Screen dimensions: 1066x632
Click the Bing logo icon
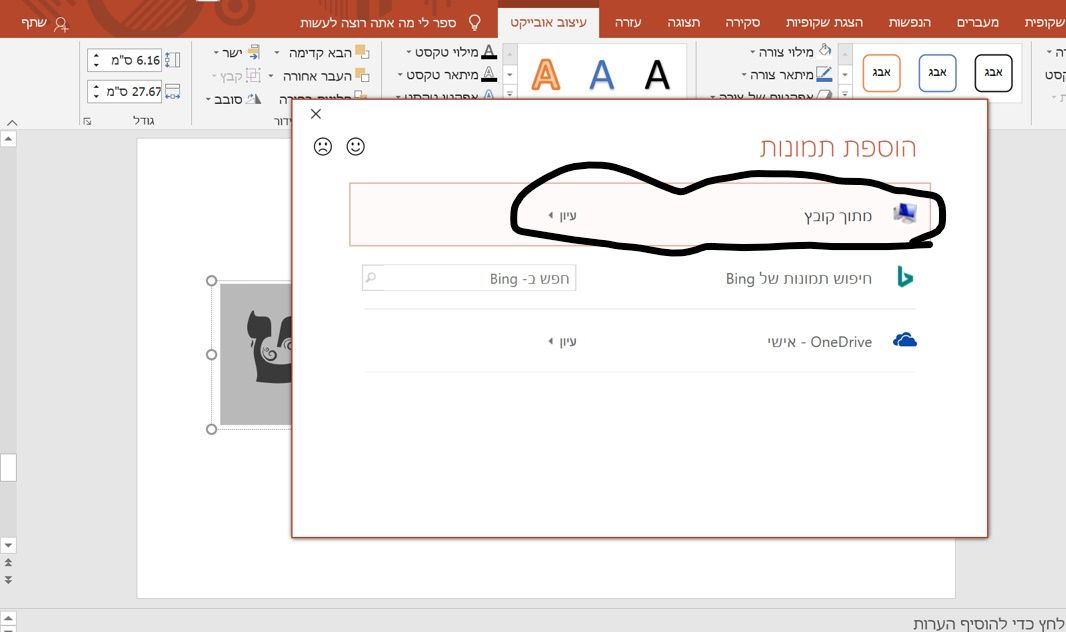click(x=905, y=277)
